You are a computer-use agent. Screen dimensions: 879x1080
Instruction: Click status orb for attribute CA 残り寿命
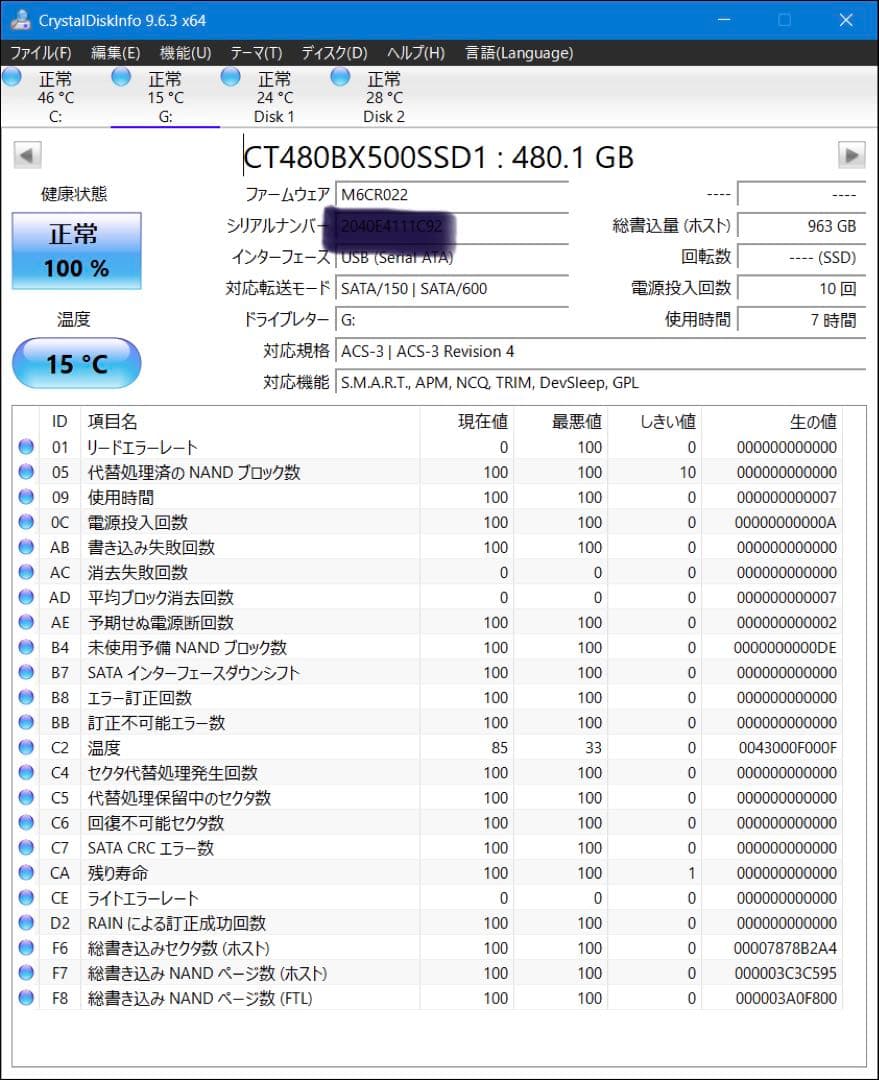tap(26, 873)
